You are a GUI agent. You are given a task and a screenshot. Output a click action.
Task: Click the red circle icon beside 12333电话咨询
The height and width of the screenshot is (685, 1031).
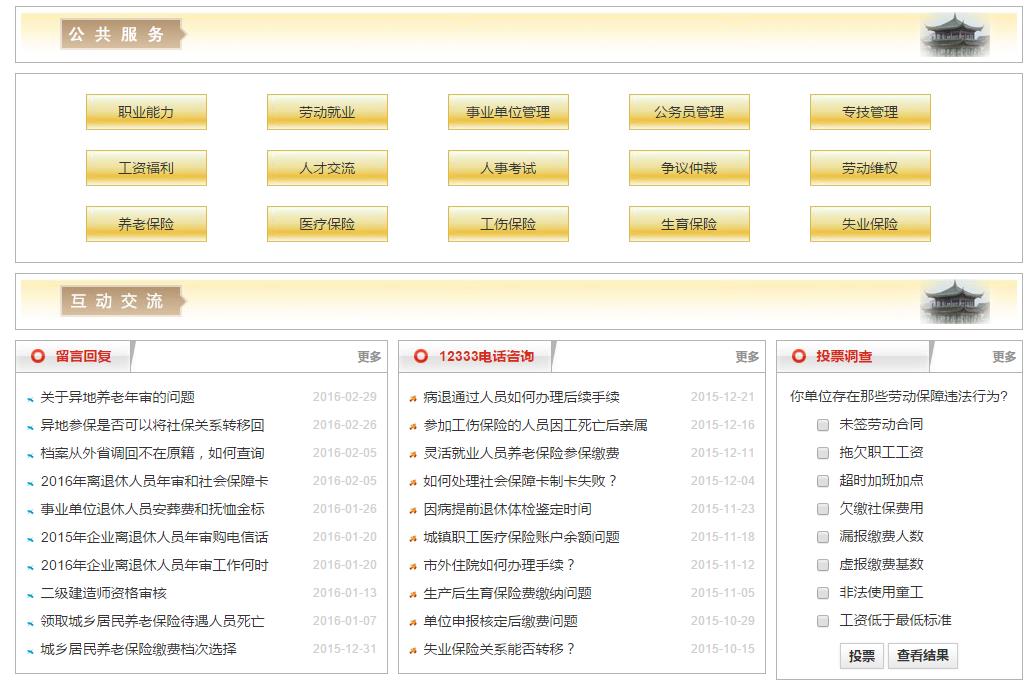[421, 356]
